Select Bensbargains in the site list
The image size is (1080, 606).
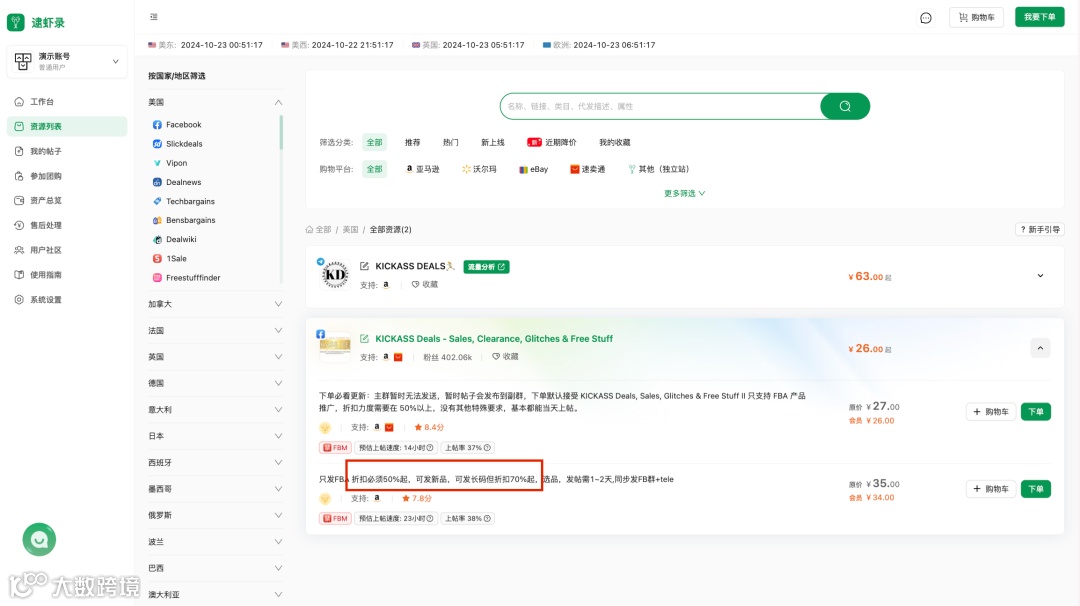click(184, 220)
